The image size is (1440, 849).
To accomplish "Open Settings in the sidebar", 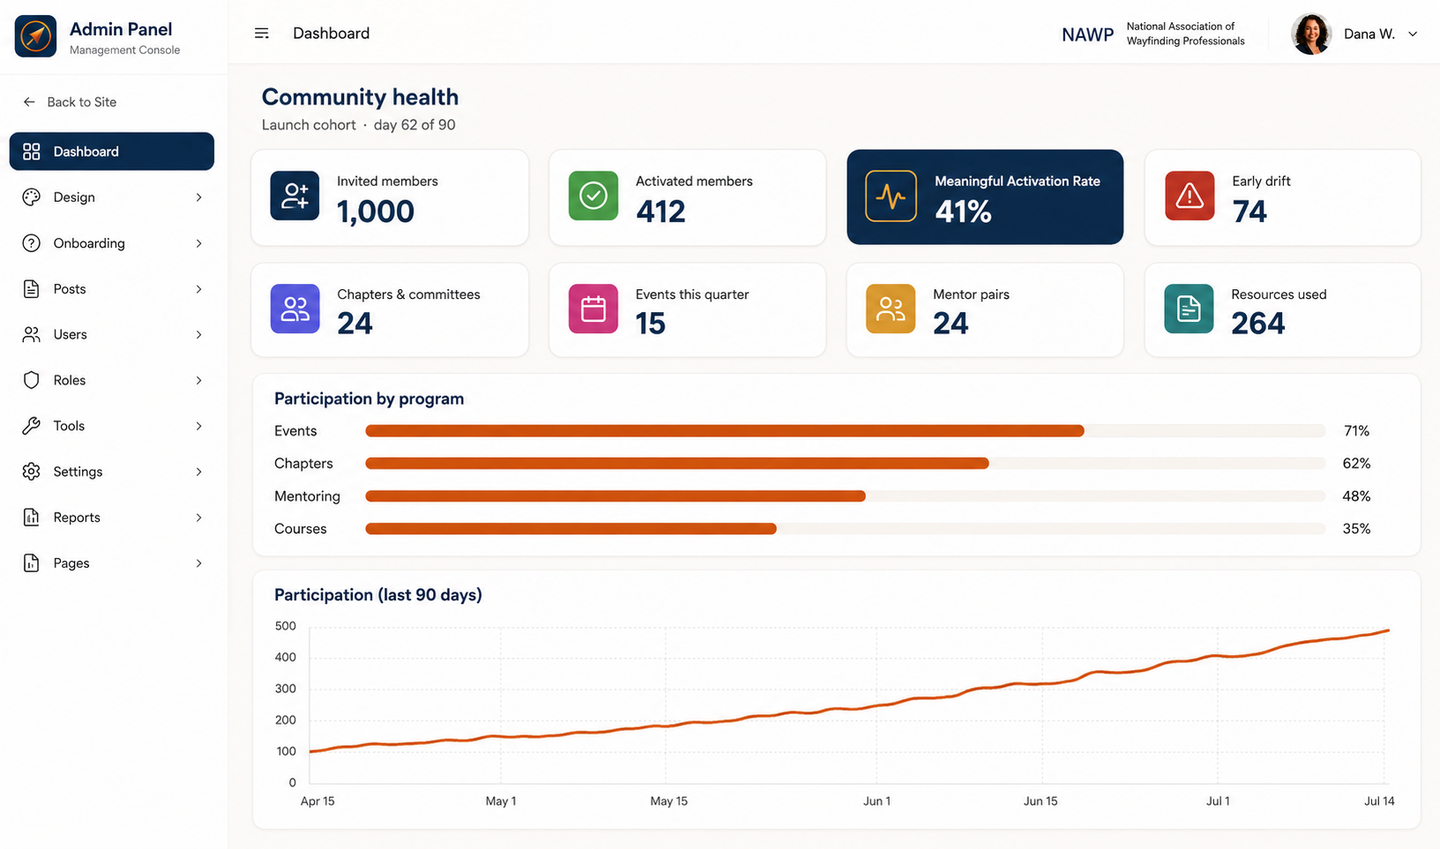I will [x=112, y=471].
